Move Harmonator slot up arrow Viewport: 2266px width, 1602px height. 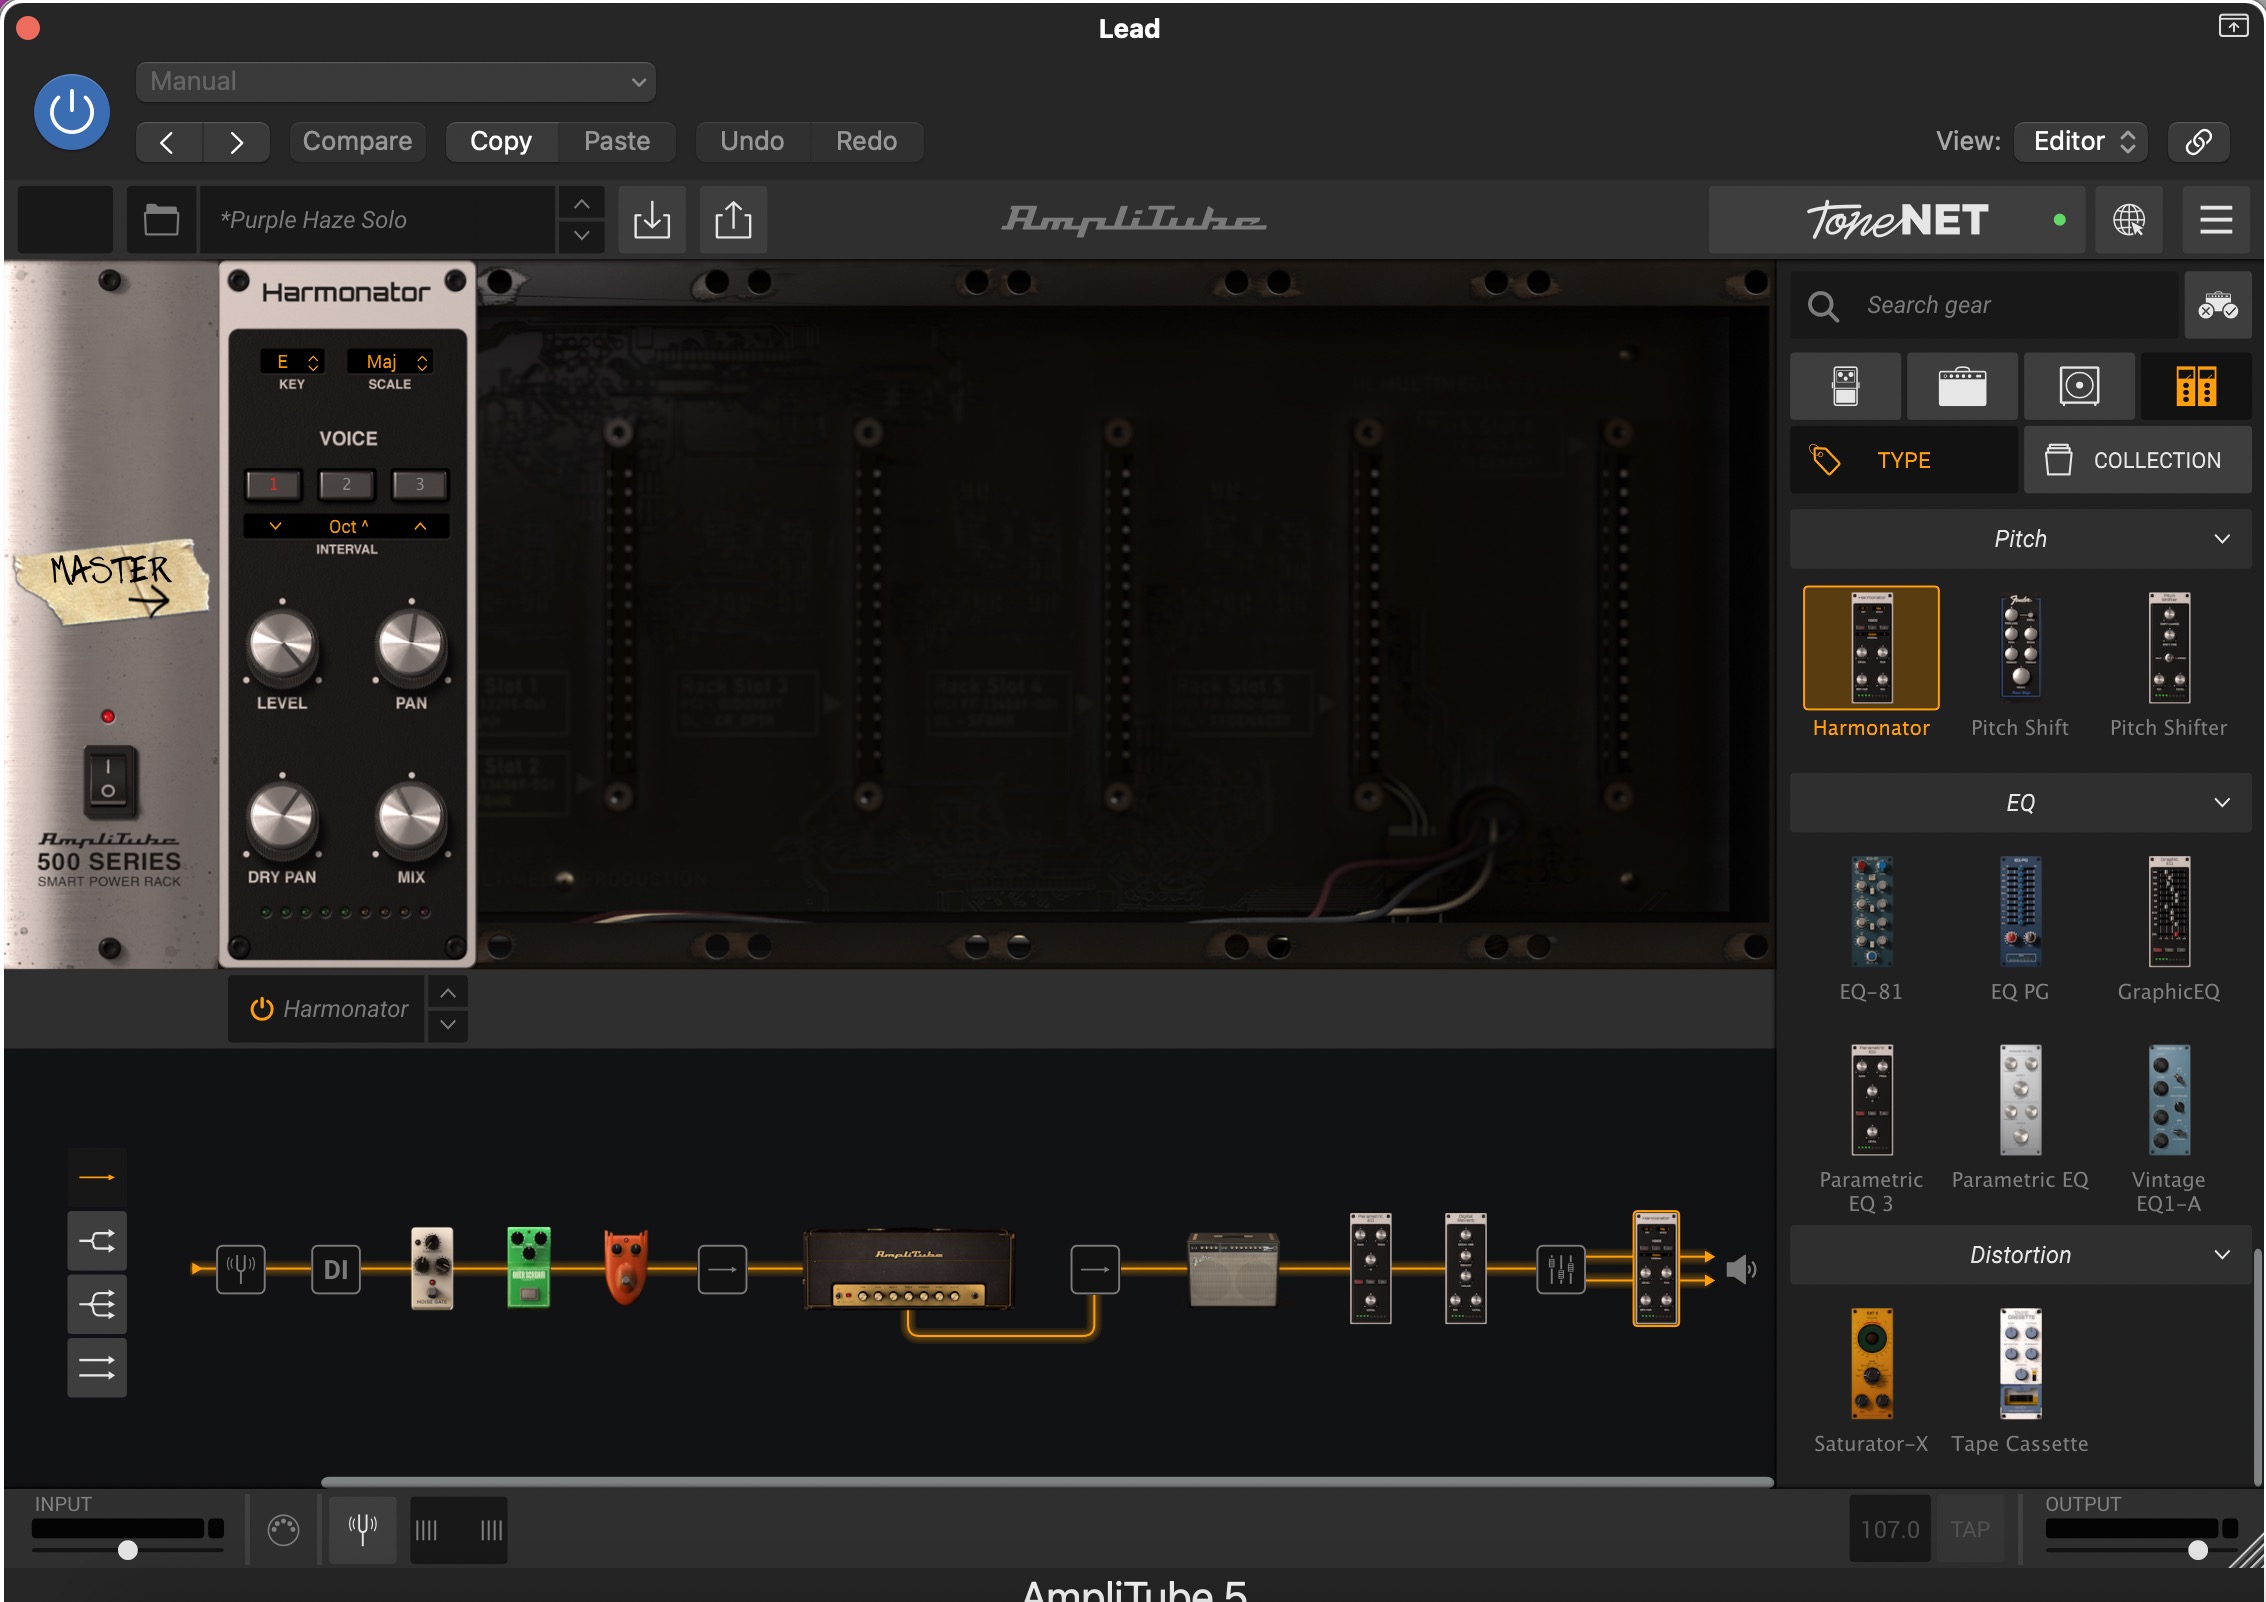tap(448, 992)
